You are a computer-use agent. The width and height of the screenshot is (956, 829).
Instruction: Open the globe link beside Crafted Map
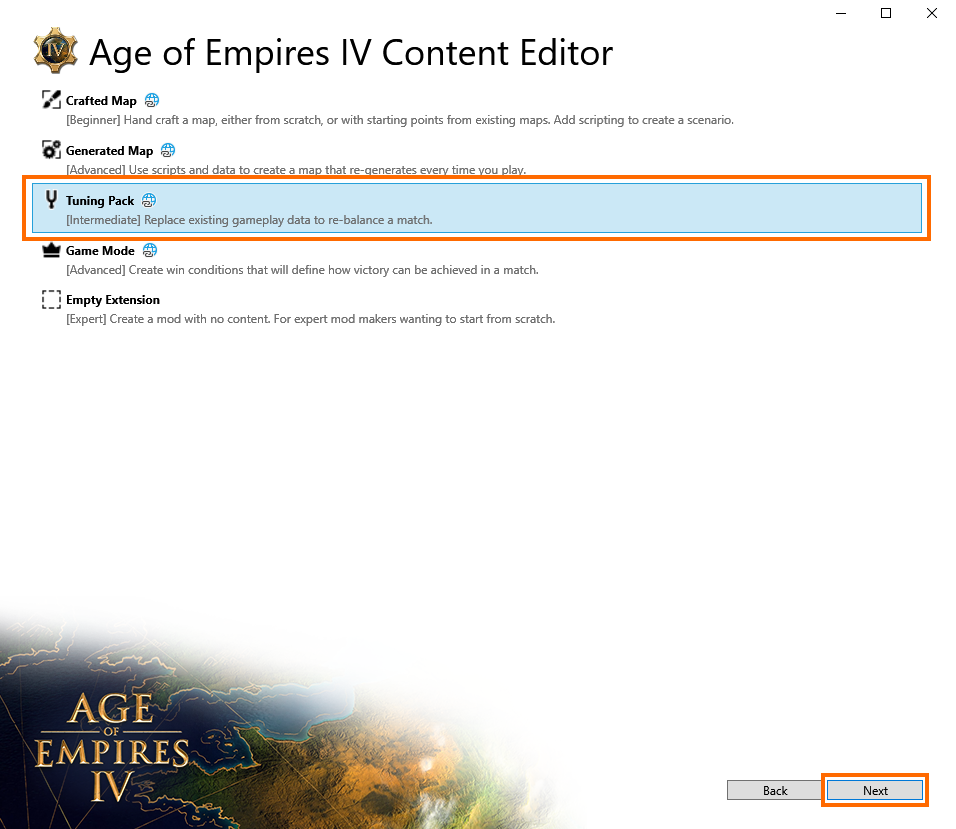pos(152,100)
